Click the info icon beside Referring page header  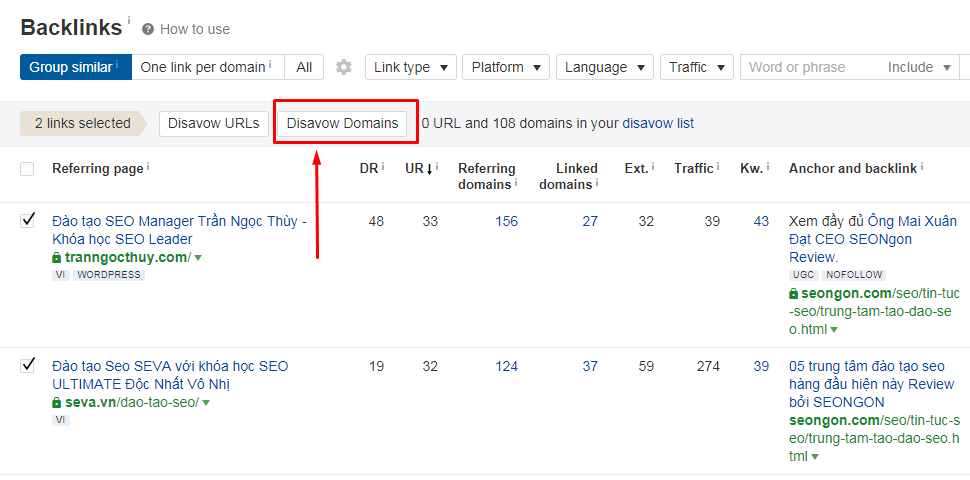pyautogui.click(x=148, y=166)
